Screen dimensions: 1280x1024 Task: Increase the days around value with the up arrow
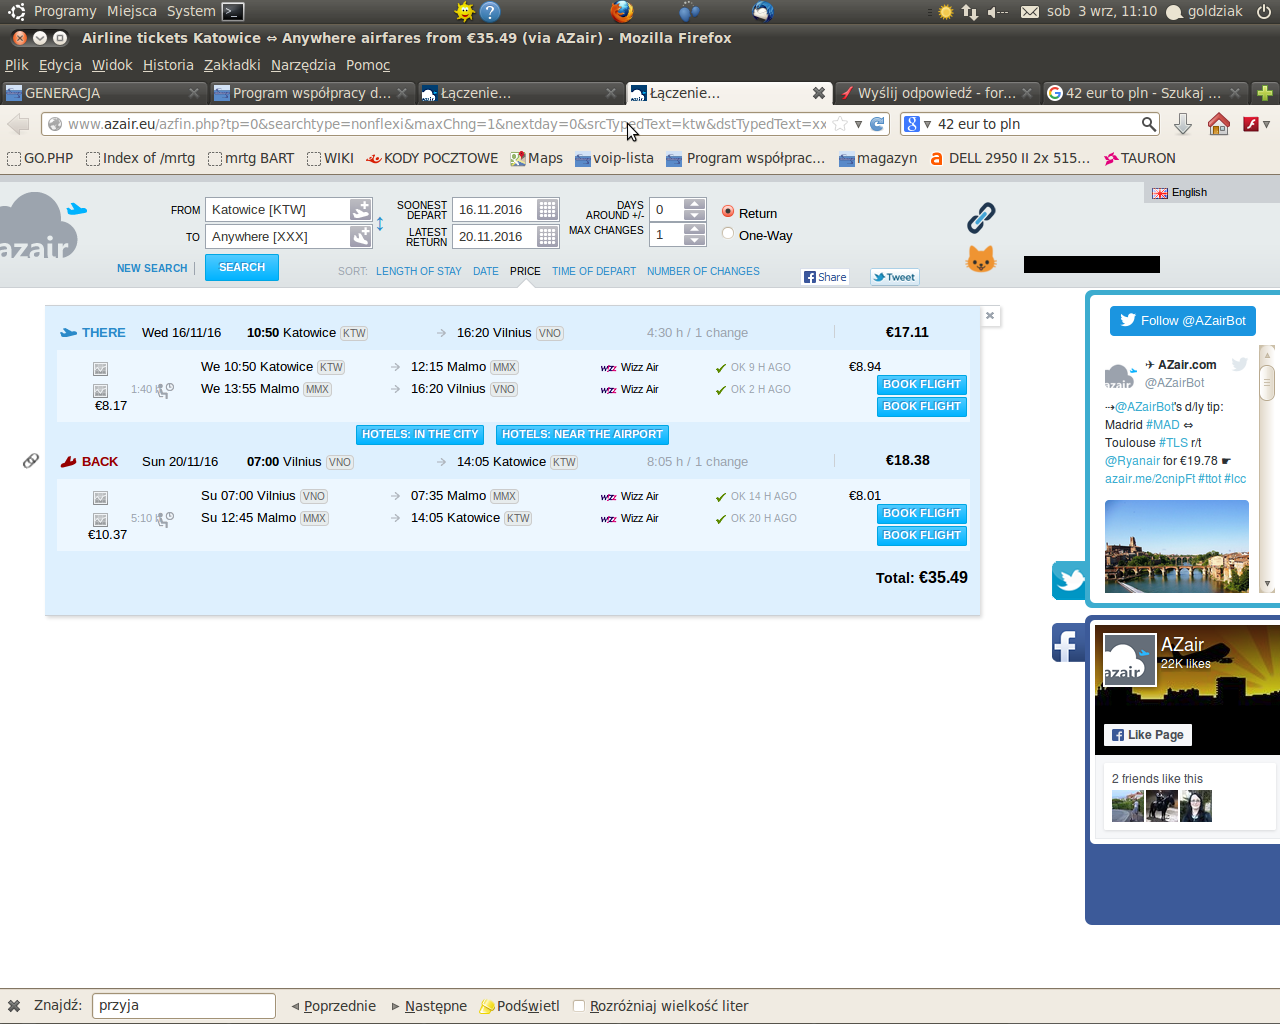(x=695, y=204)
